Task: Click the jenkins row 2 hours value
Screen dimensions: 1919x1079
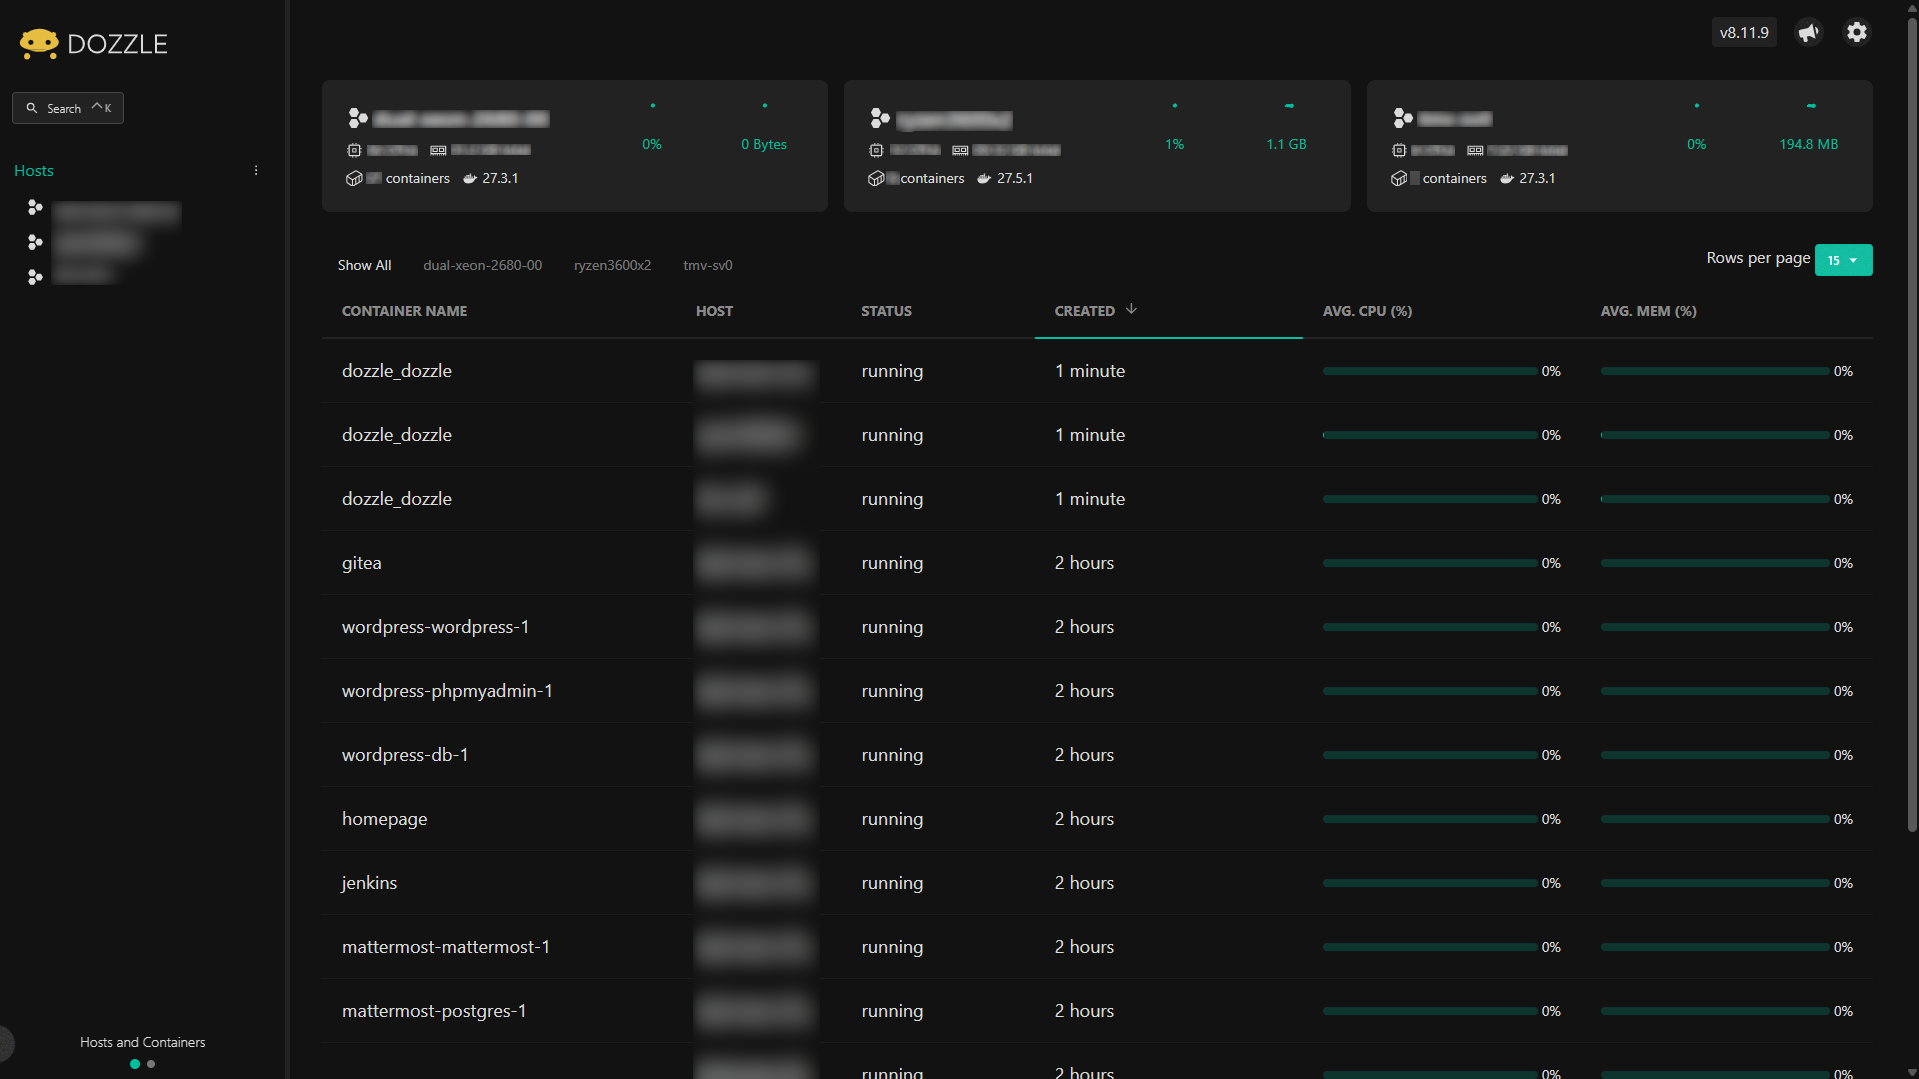Action: click(x=1084, y=883)
